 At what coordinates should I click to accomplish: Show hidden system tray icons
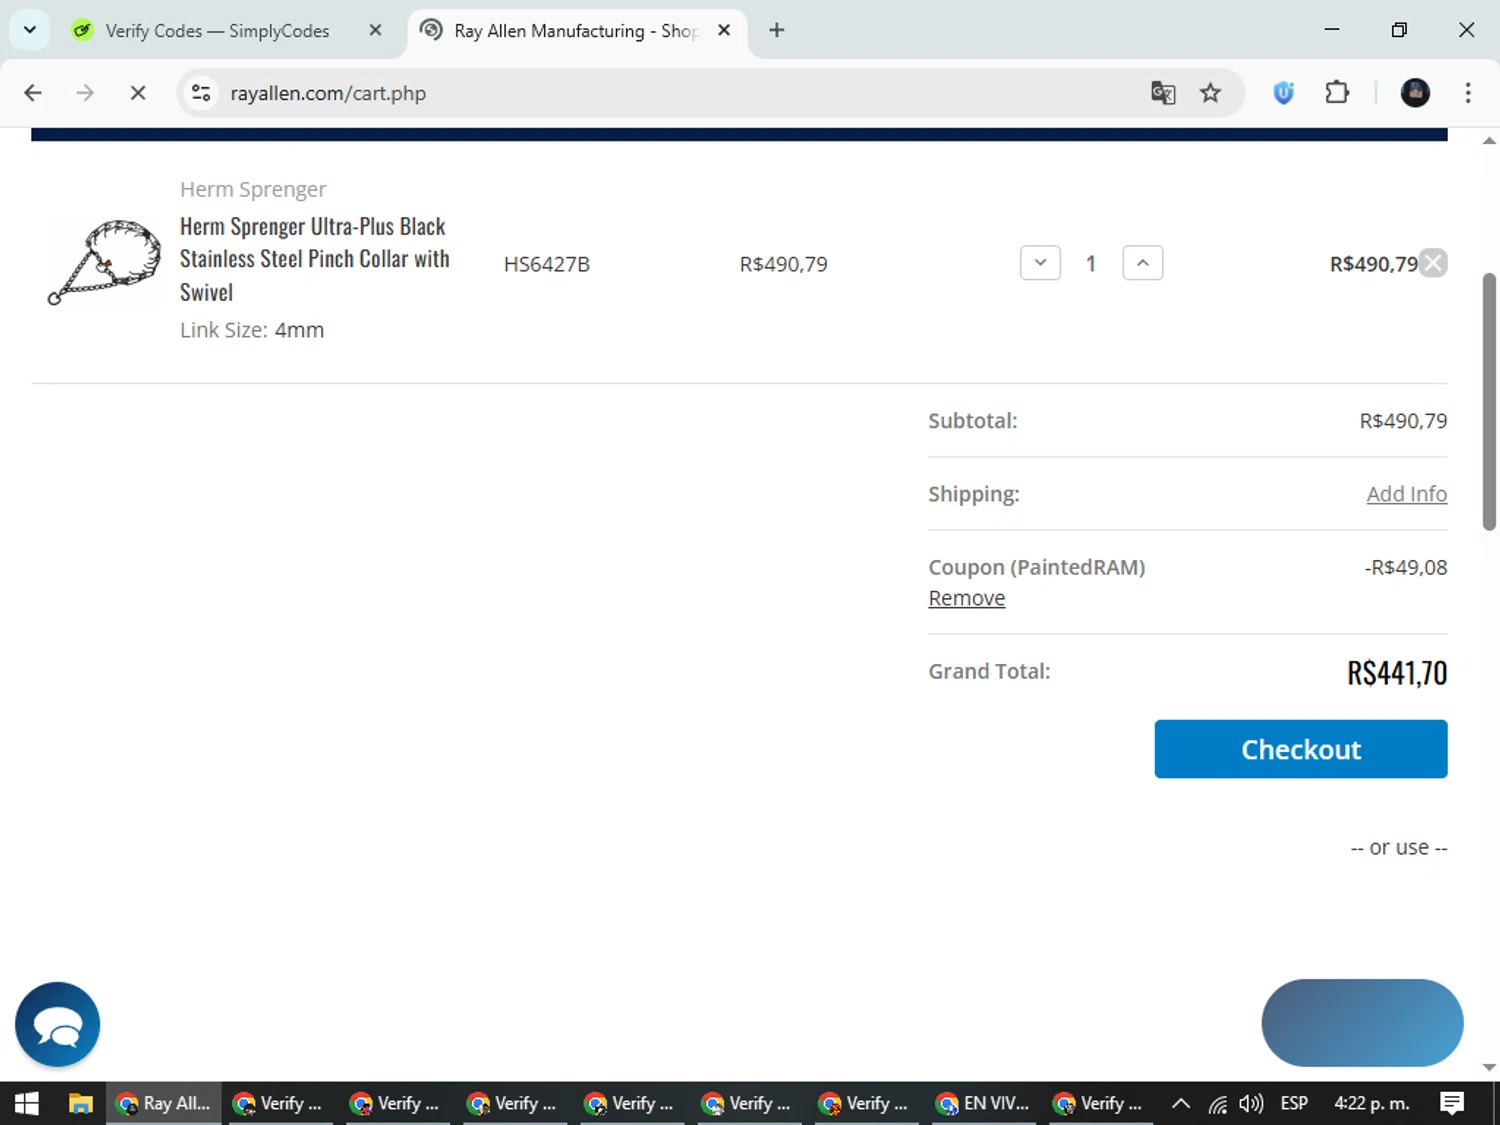click(x=1181, y=1103)
